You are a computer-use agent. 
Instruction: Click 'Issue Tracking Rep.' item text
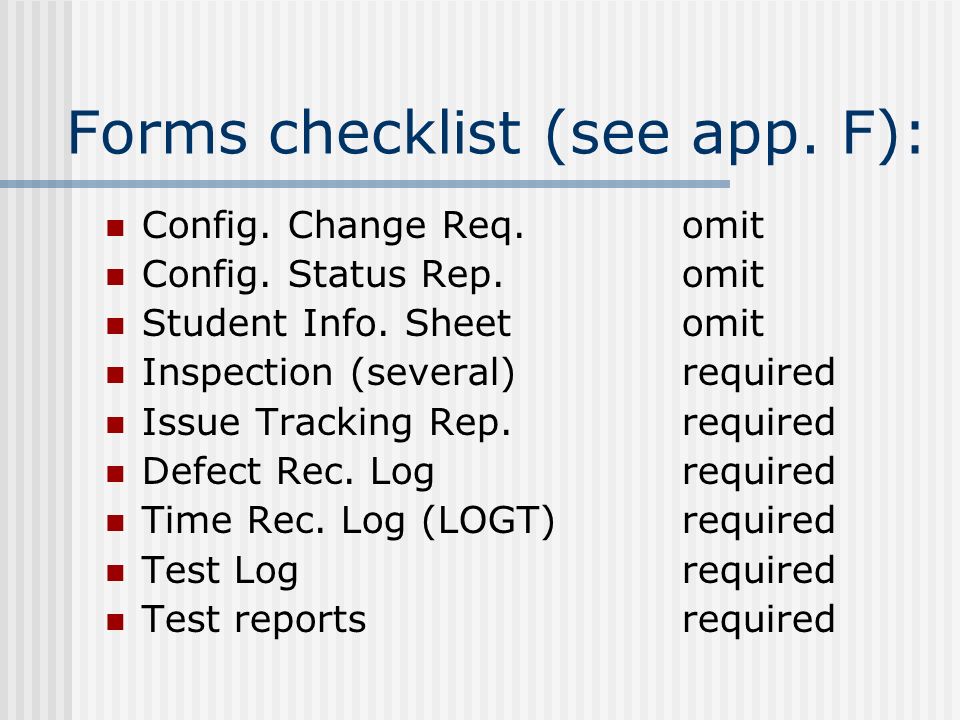pos(326,424)
